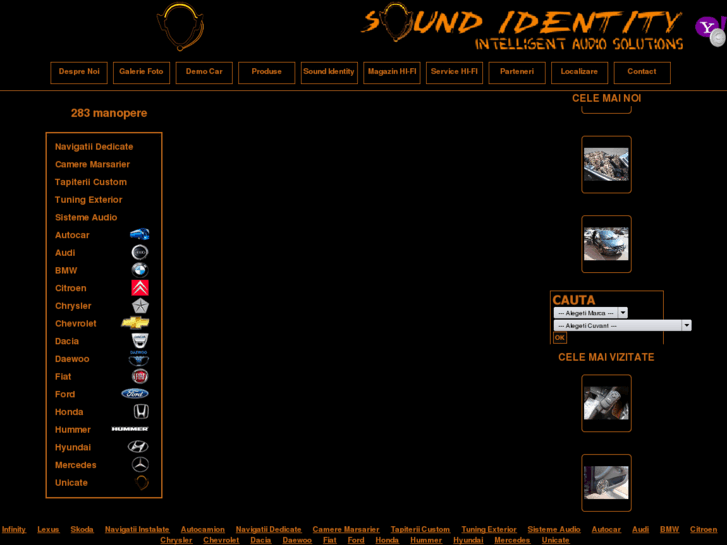Click the Skoda footer link
The width and height of the screenshot is (727, 545).
click(x=82, y=529)
